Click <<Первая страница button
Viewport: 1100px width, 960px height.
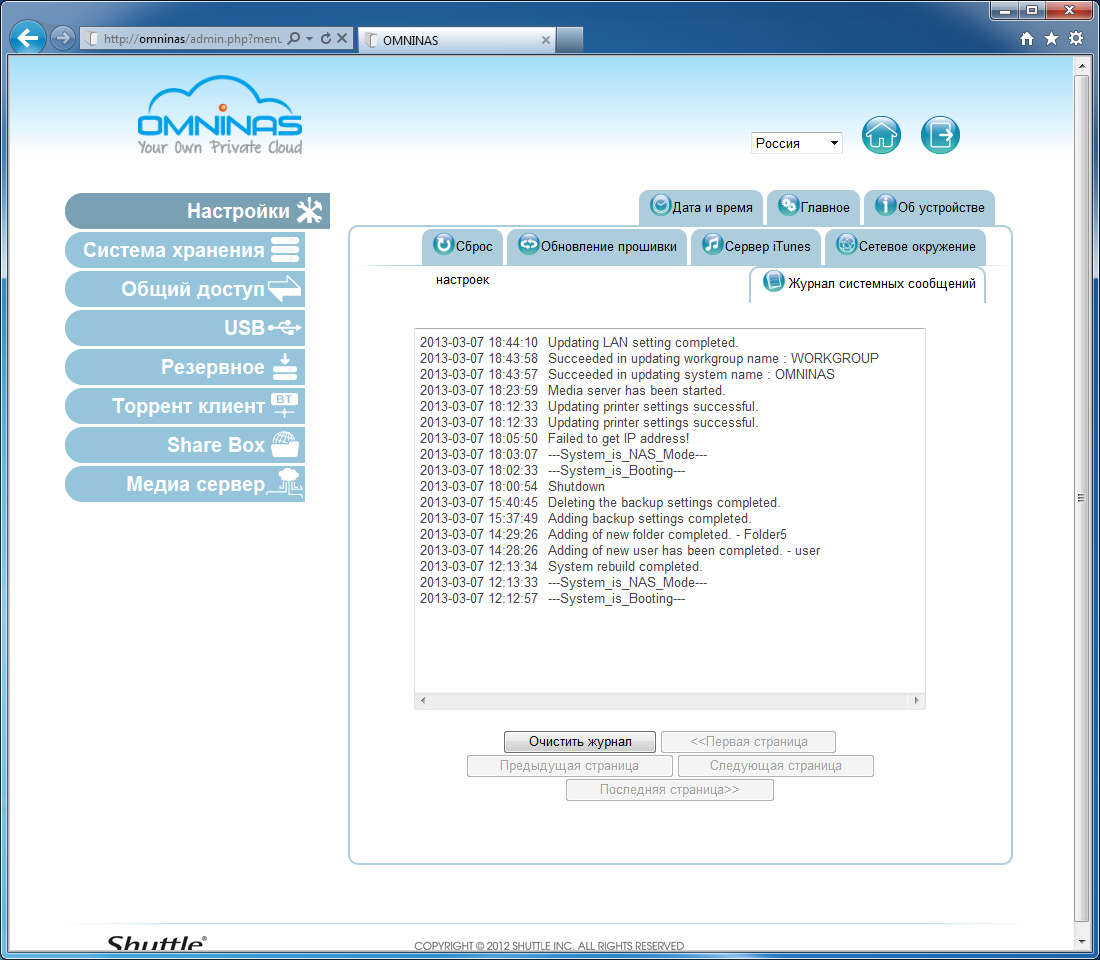click(749, 742)
